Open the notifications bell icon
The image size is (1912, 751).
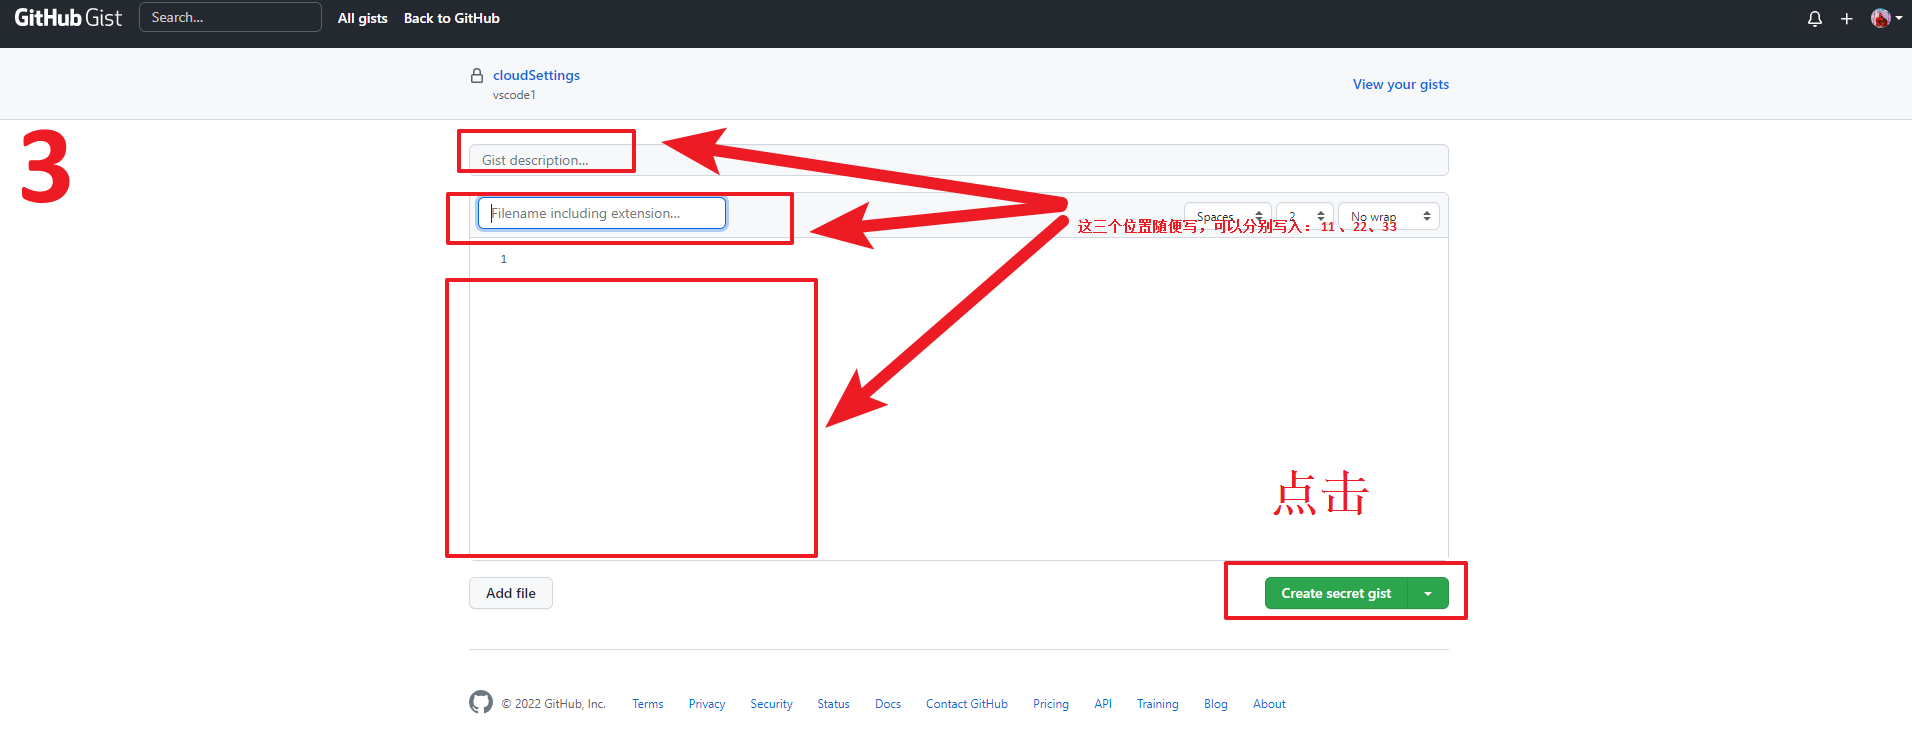[x=1815, y=18]
